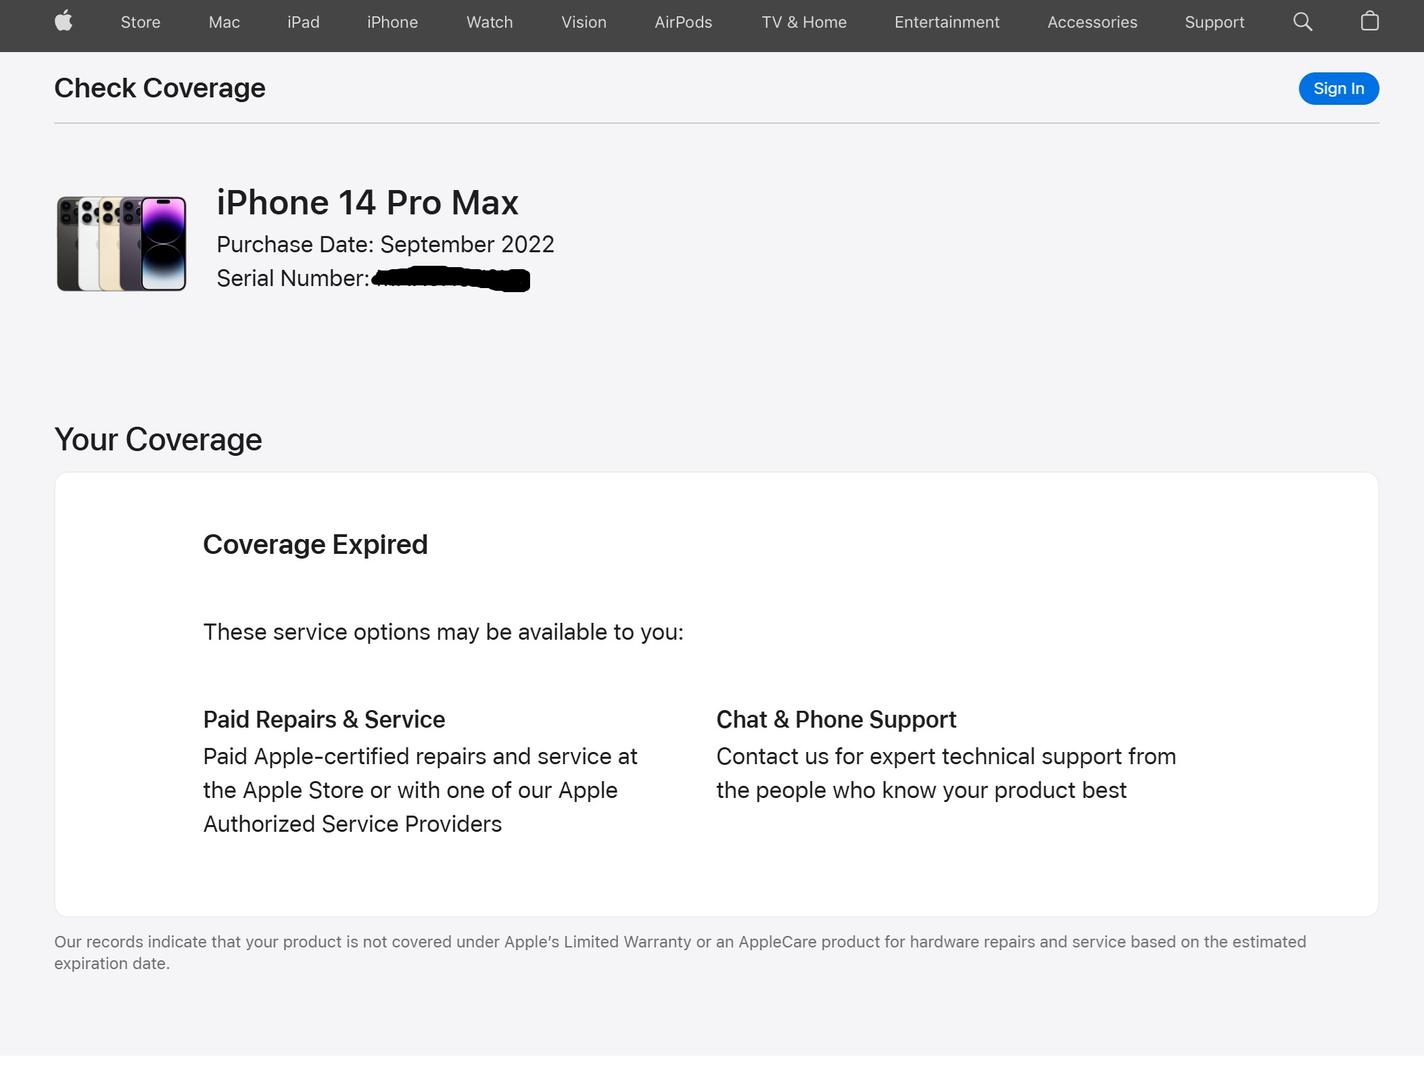
Task: Click the Apple logo icon
Action: tap(64, 21)
